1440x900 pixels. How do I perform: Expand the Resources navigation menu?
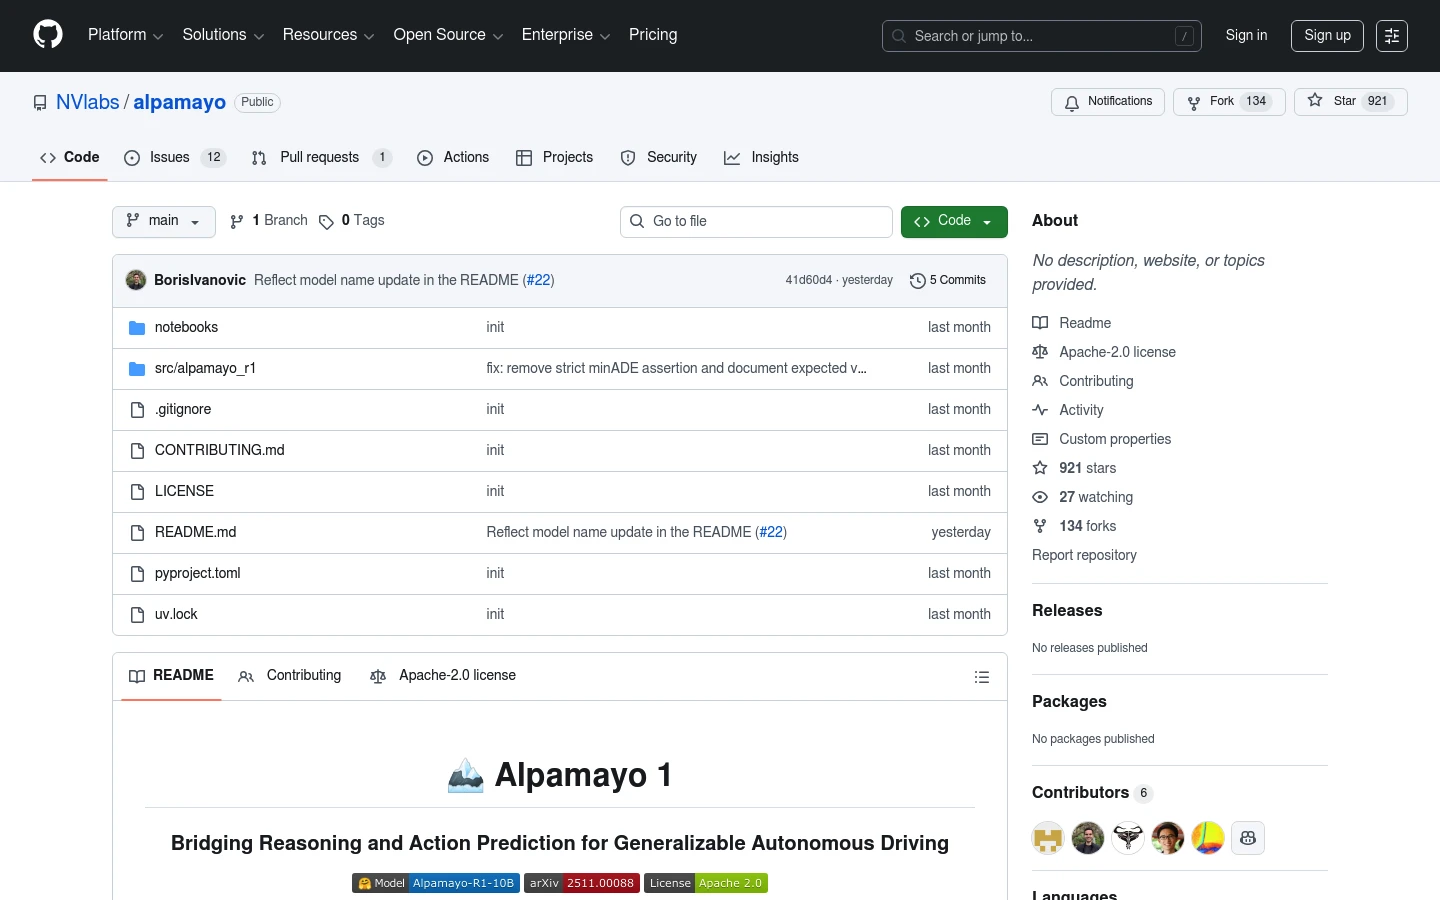tap(328, 35)
